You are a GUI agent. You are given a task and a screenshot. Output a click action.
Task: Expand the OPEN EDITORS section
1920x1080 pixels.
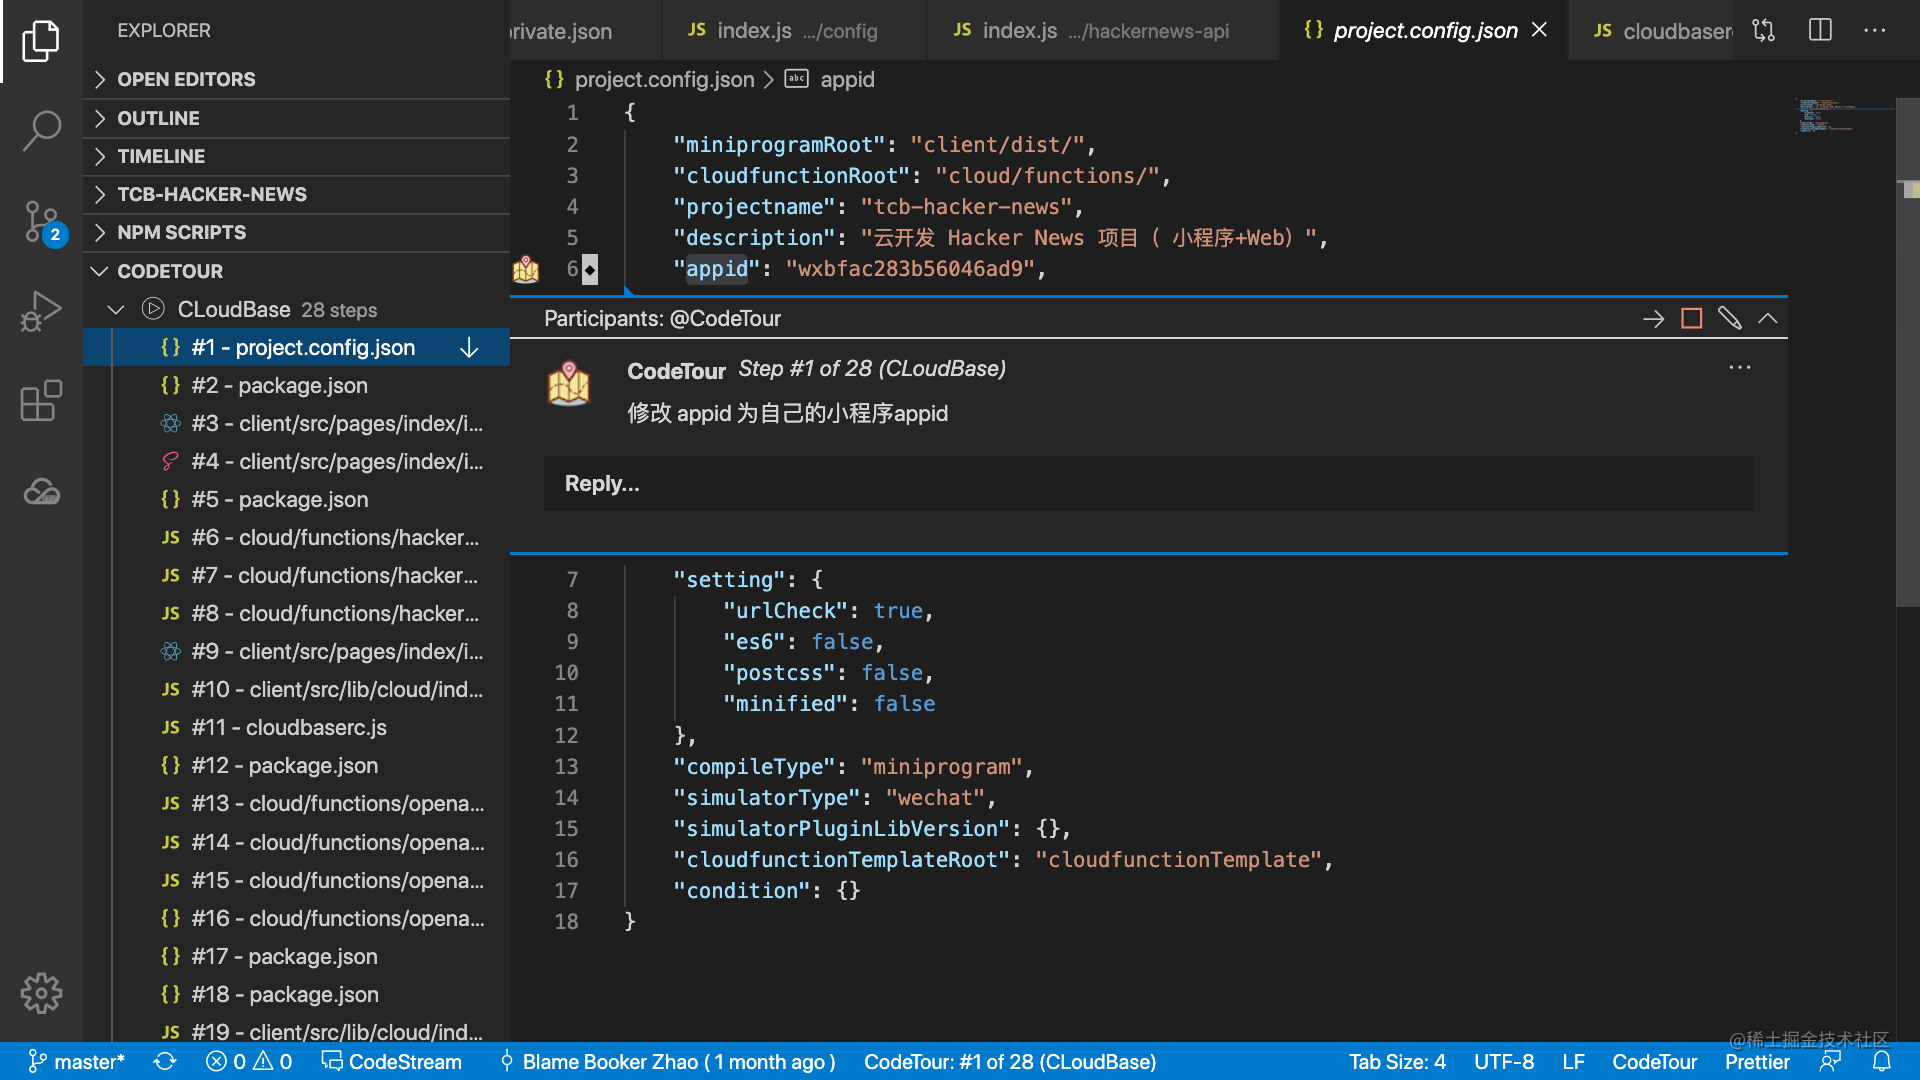pos(296,79)
